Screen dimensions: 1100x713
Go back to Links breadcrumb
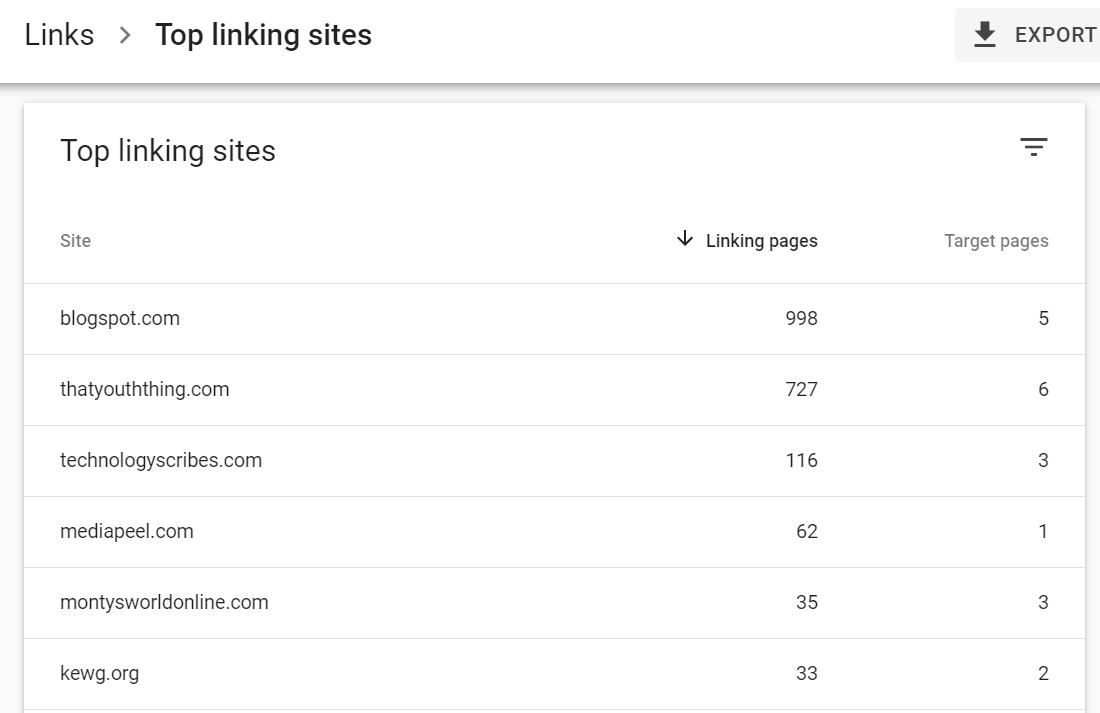coord(59,35)
